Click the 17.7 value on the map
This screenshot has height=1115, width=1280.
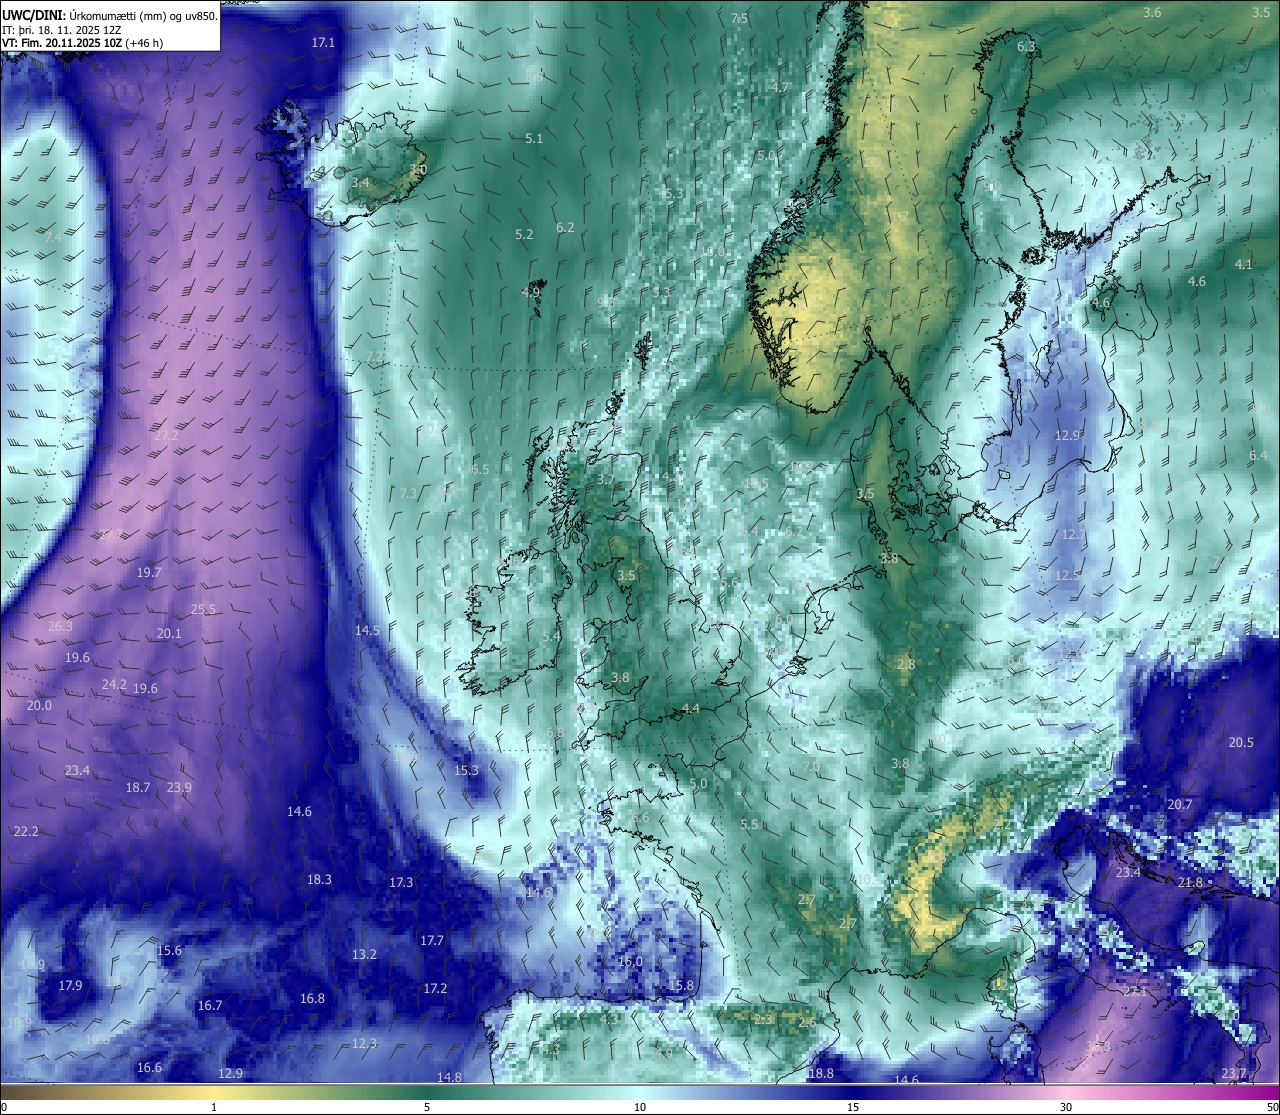coord(432,941)
